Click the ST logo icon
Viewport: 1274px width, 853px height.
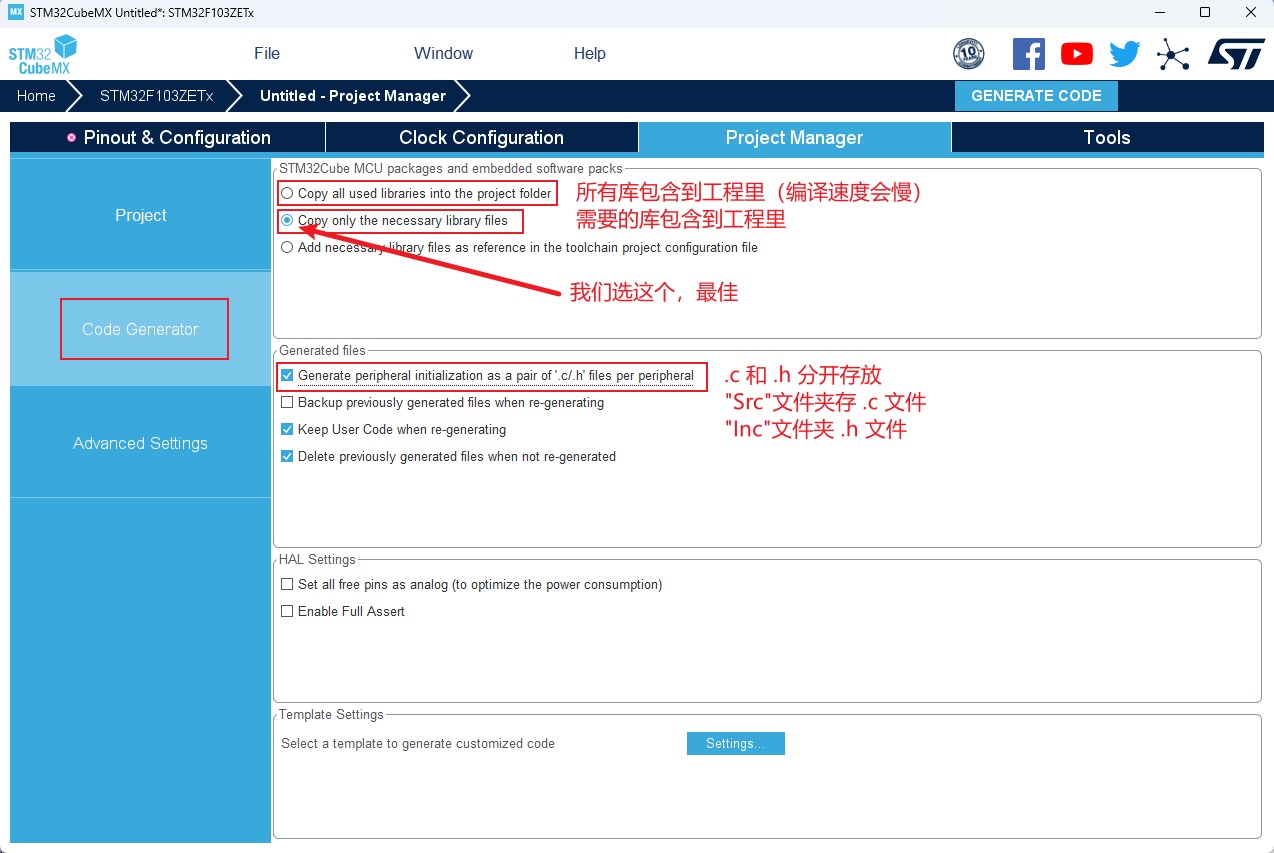[1236, 54]
